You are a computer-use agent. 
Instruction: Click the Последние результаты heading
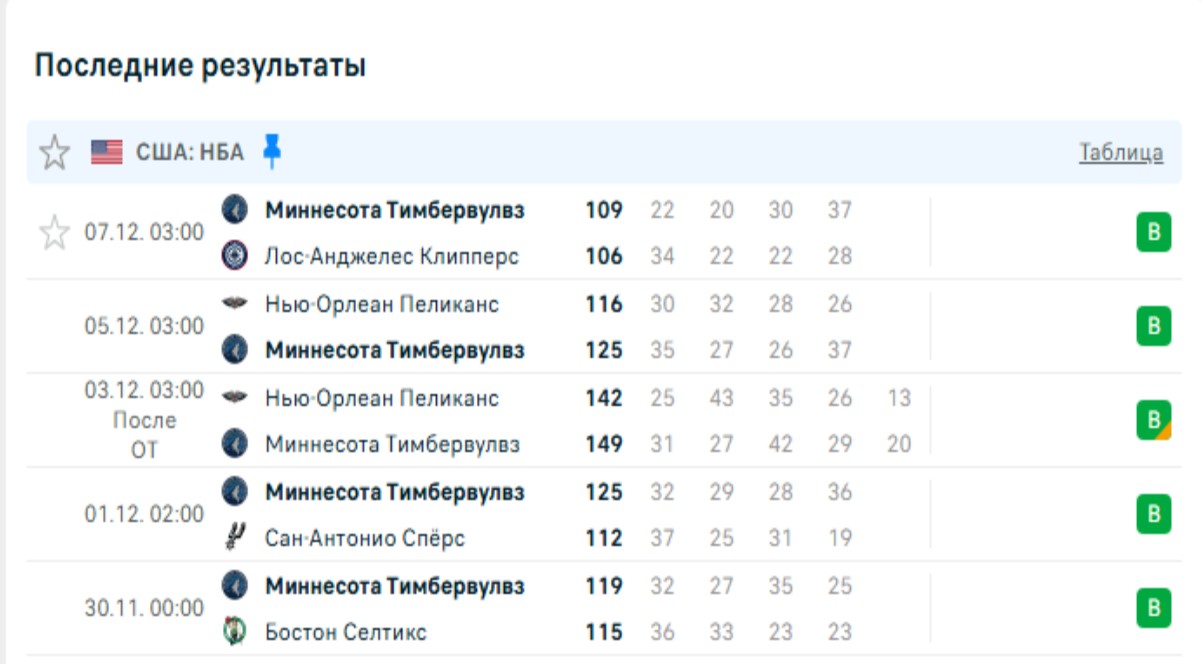click(200, 66)
